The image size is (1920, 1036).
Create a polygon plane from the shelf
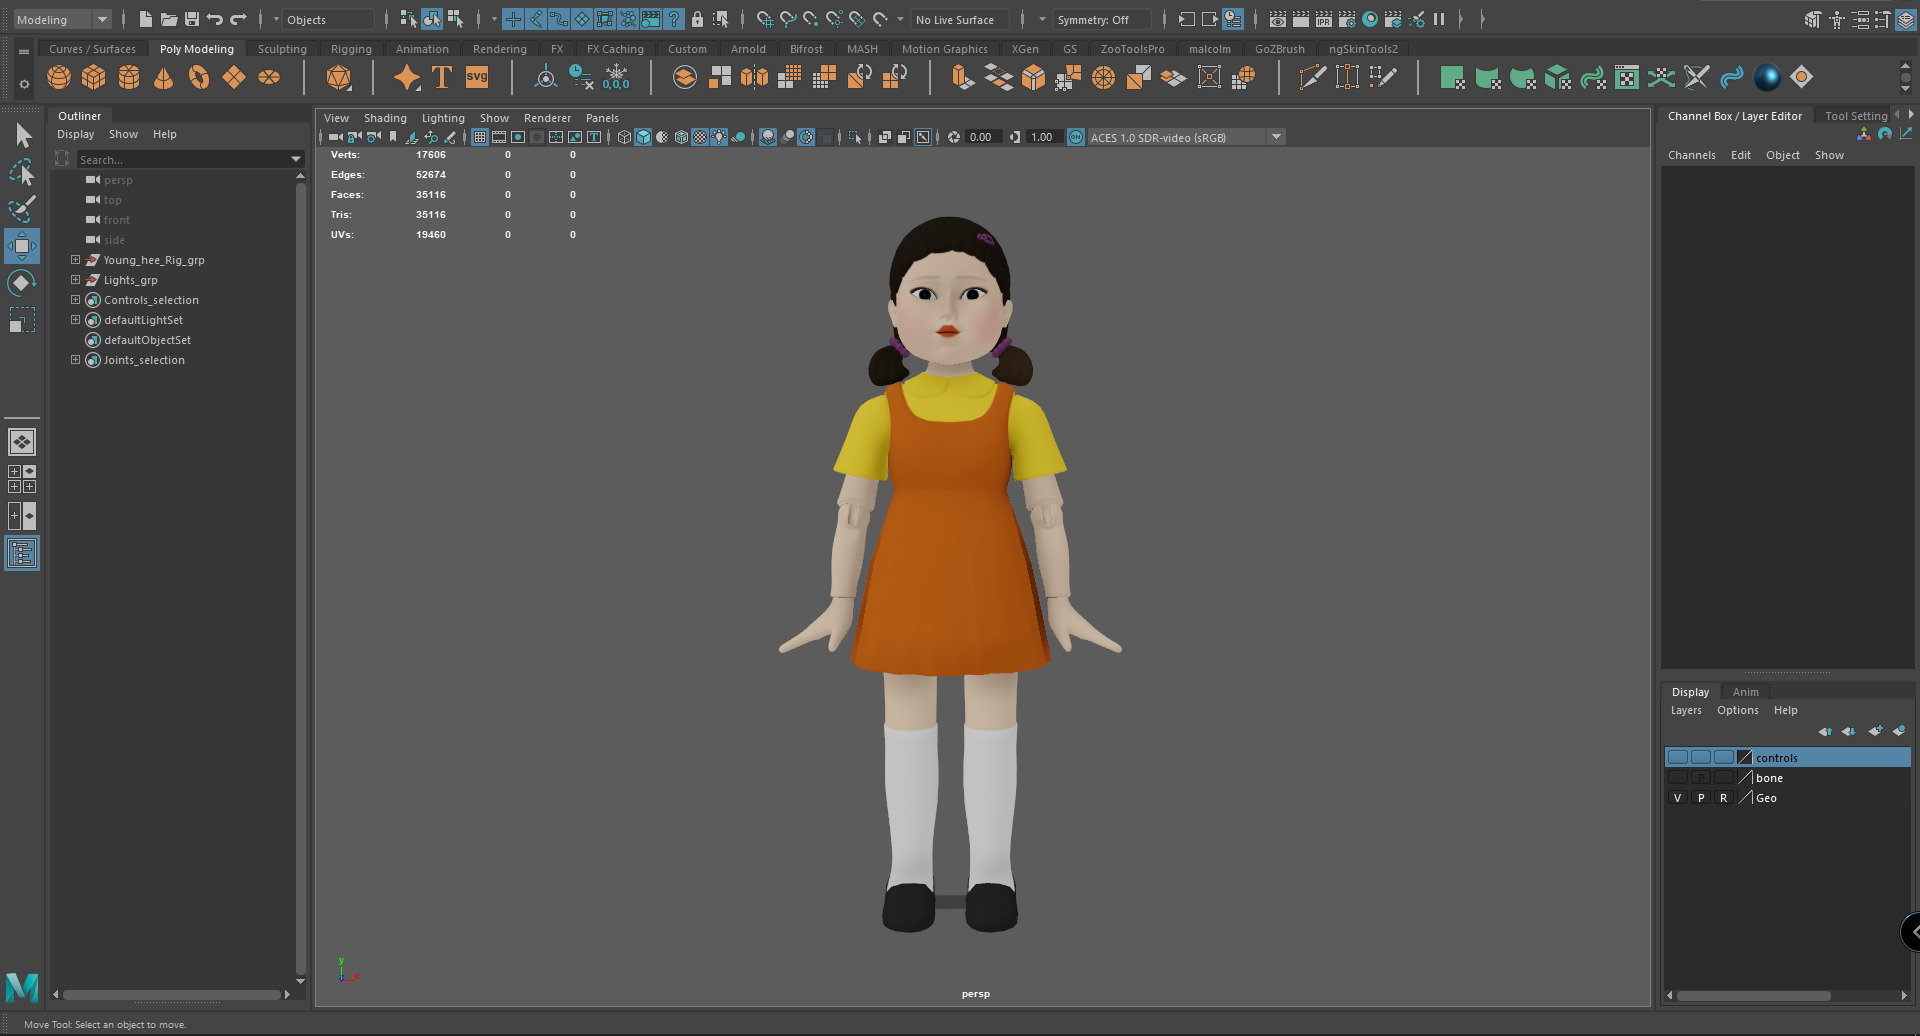(234, 77)
